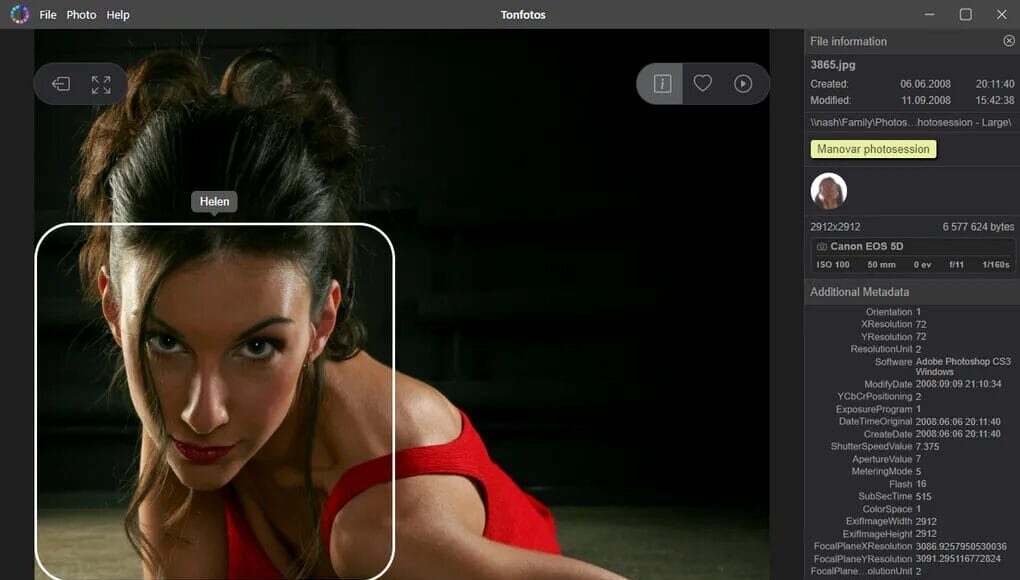Click the Tonfotos app logo icon

tap(19, 14)
